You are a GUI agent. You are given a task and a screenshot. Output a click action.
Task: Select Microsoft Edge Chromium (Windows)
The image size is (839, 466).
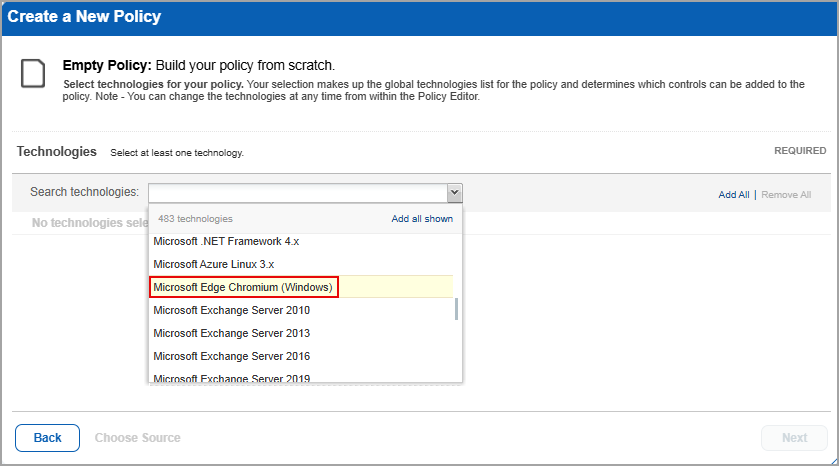click(243, 287)
